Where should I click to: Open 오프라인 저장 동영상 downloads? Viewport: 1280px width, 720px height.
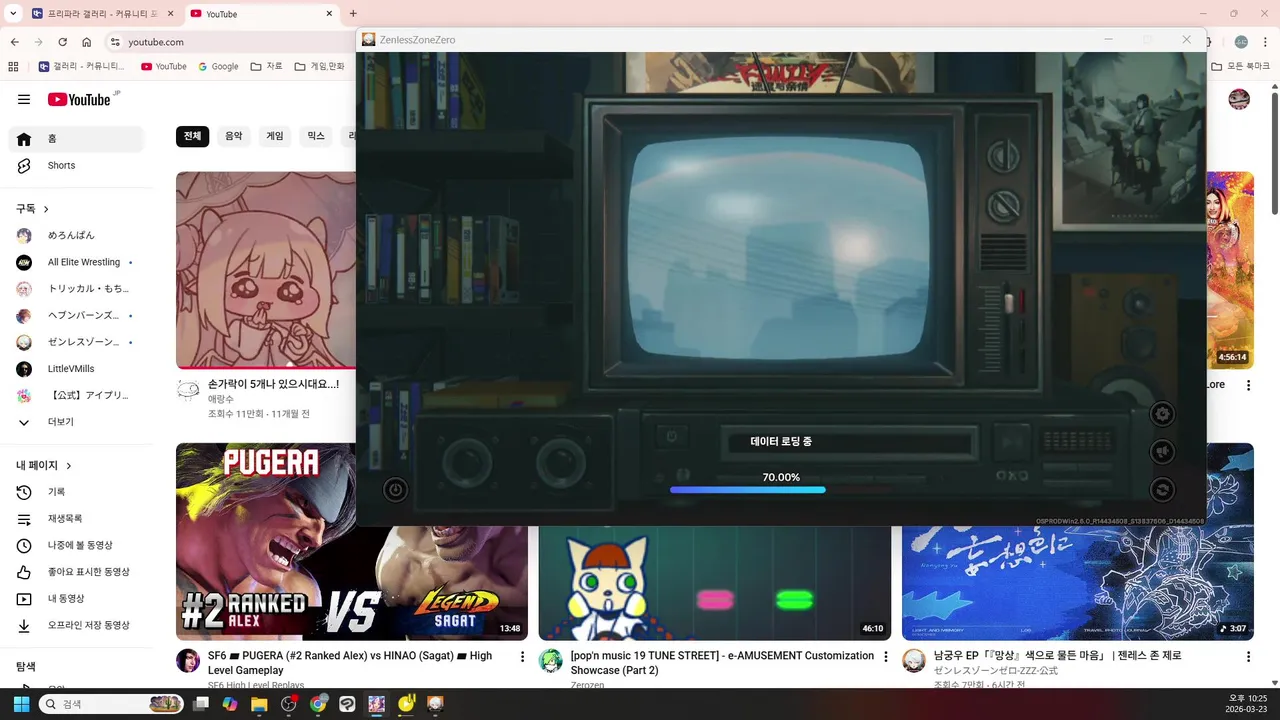click(76, 625)
